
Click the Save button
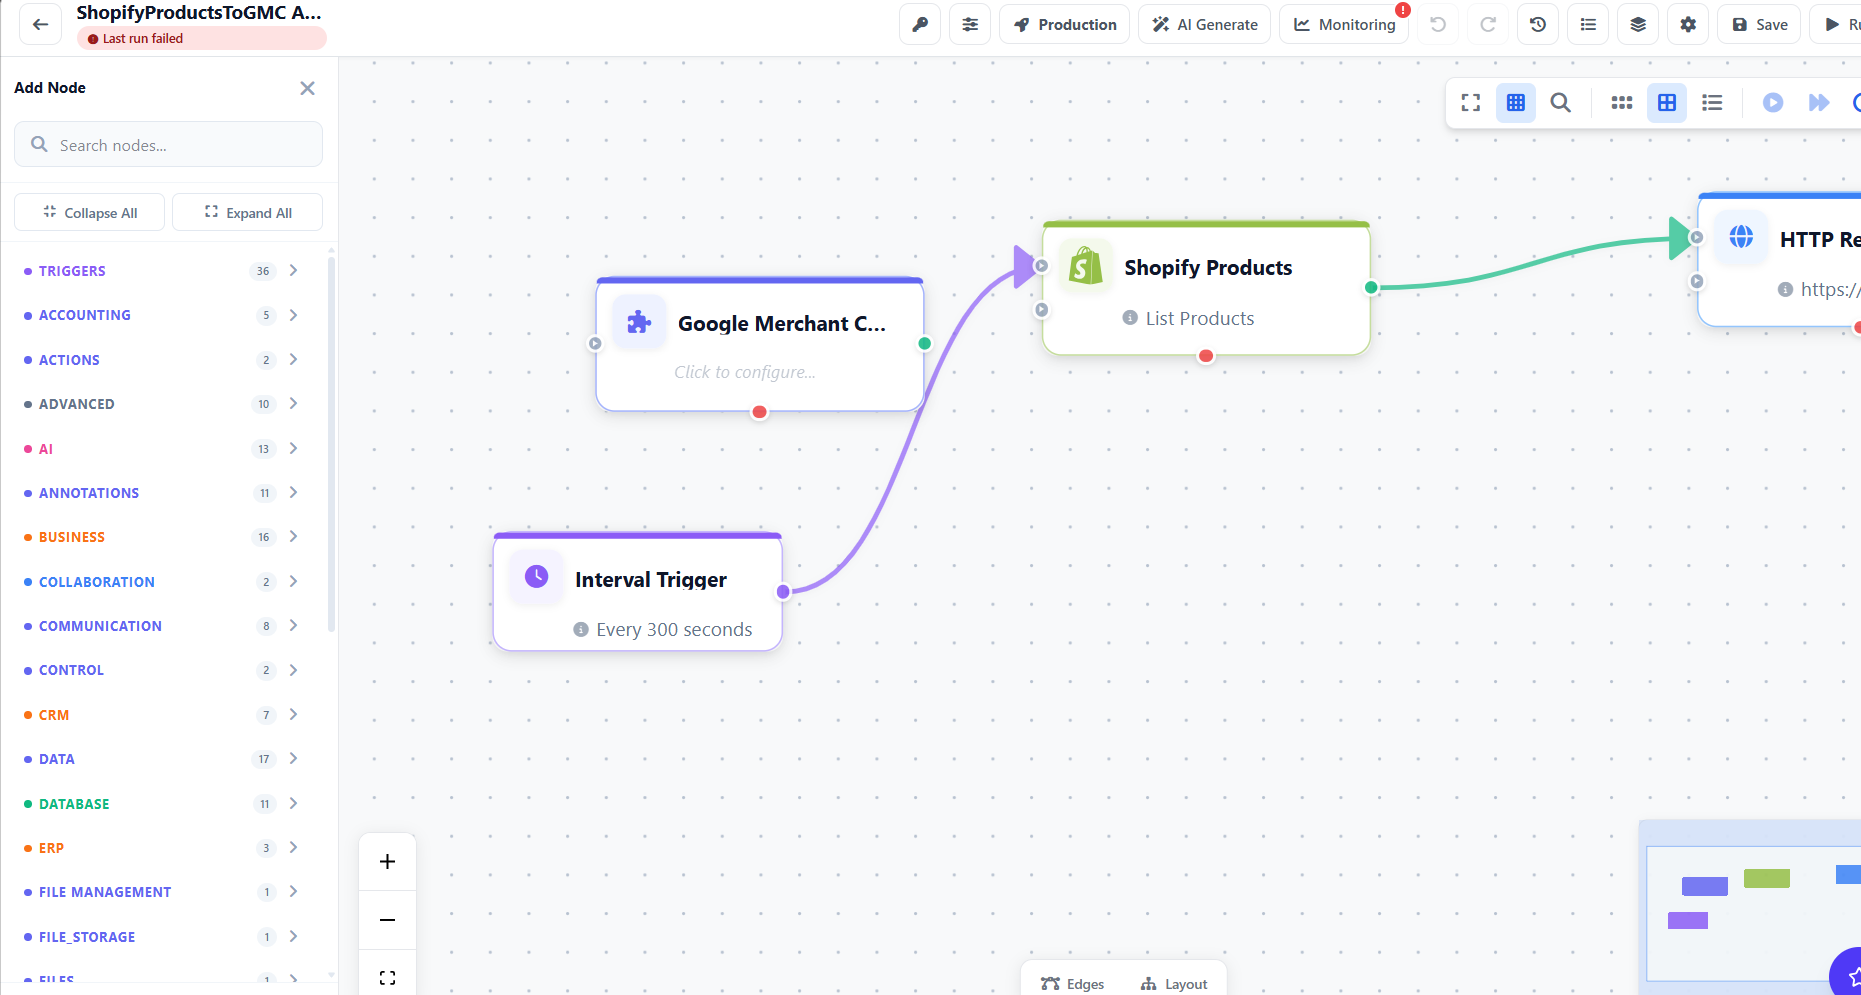(1759, 25)
